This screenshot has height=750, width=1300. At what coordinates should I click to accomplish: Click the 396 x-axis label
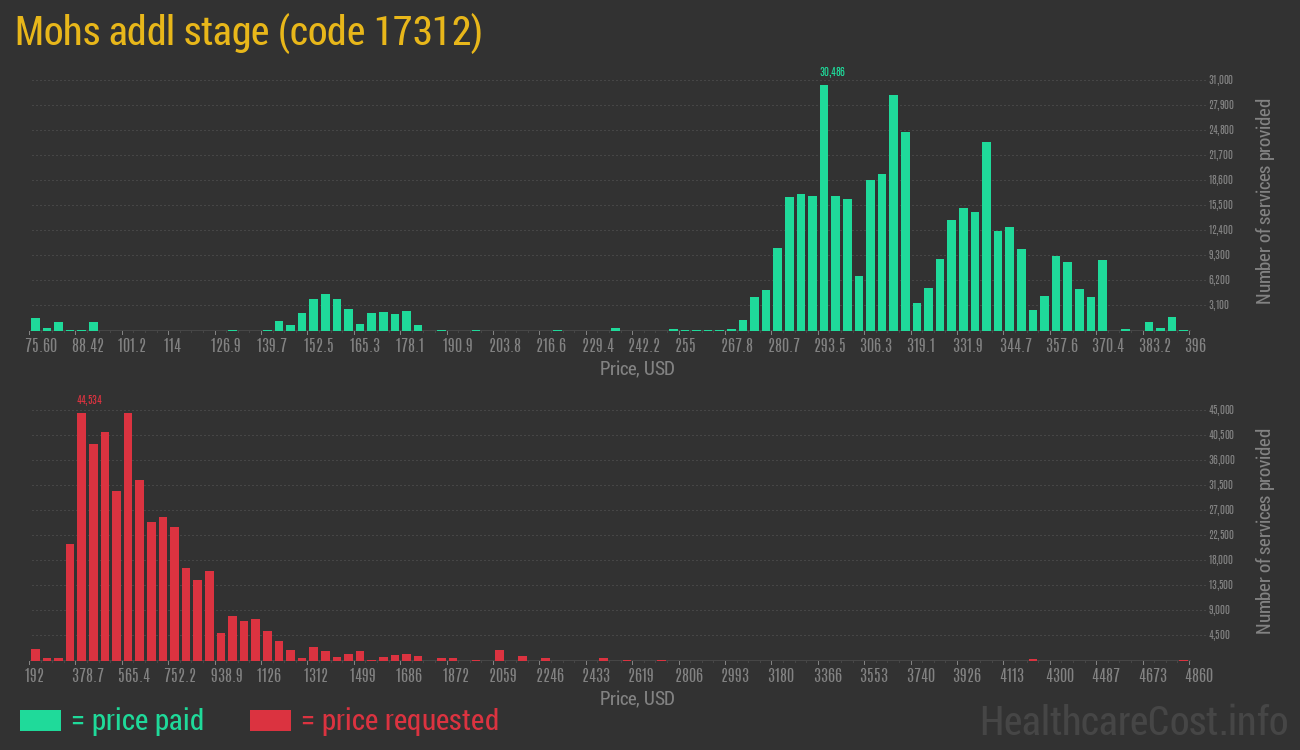pyautogui.click(x=1195, y=346)
